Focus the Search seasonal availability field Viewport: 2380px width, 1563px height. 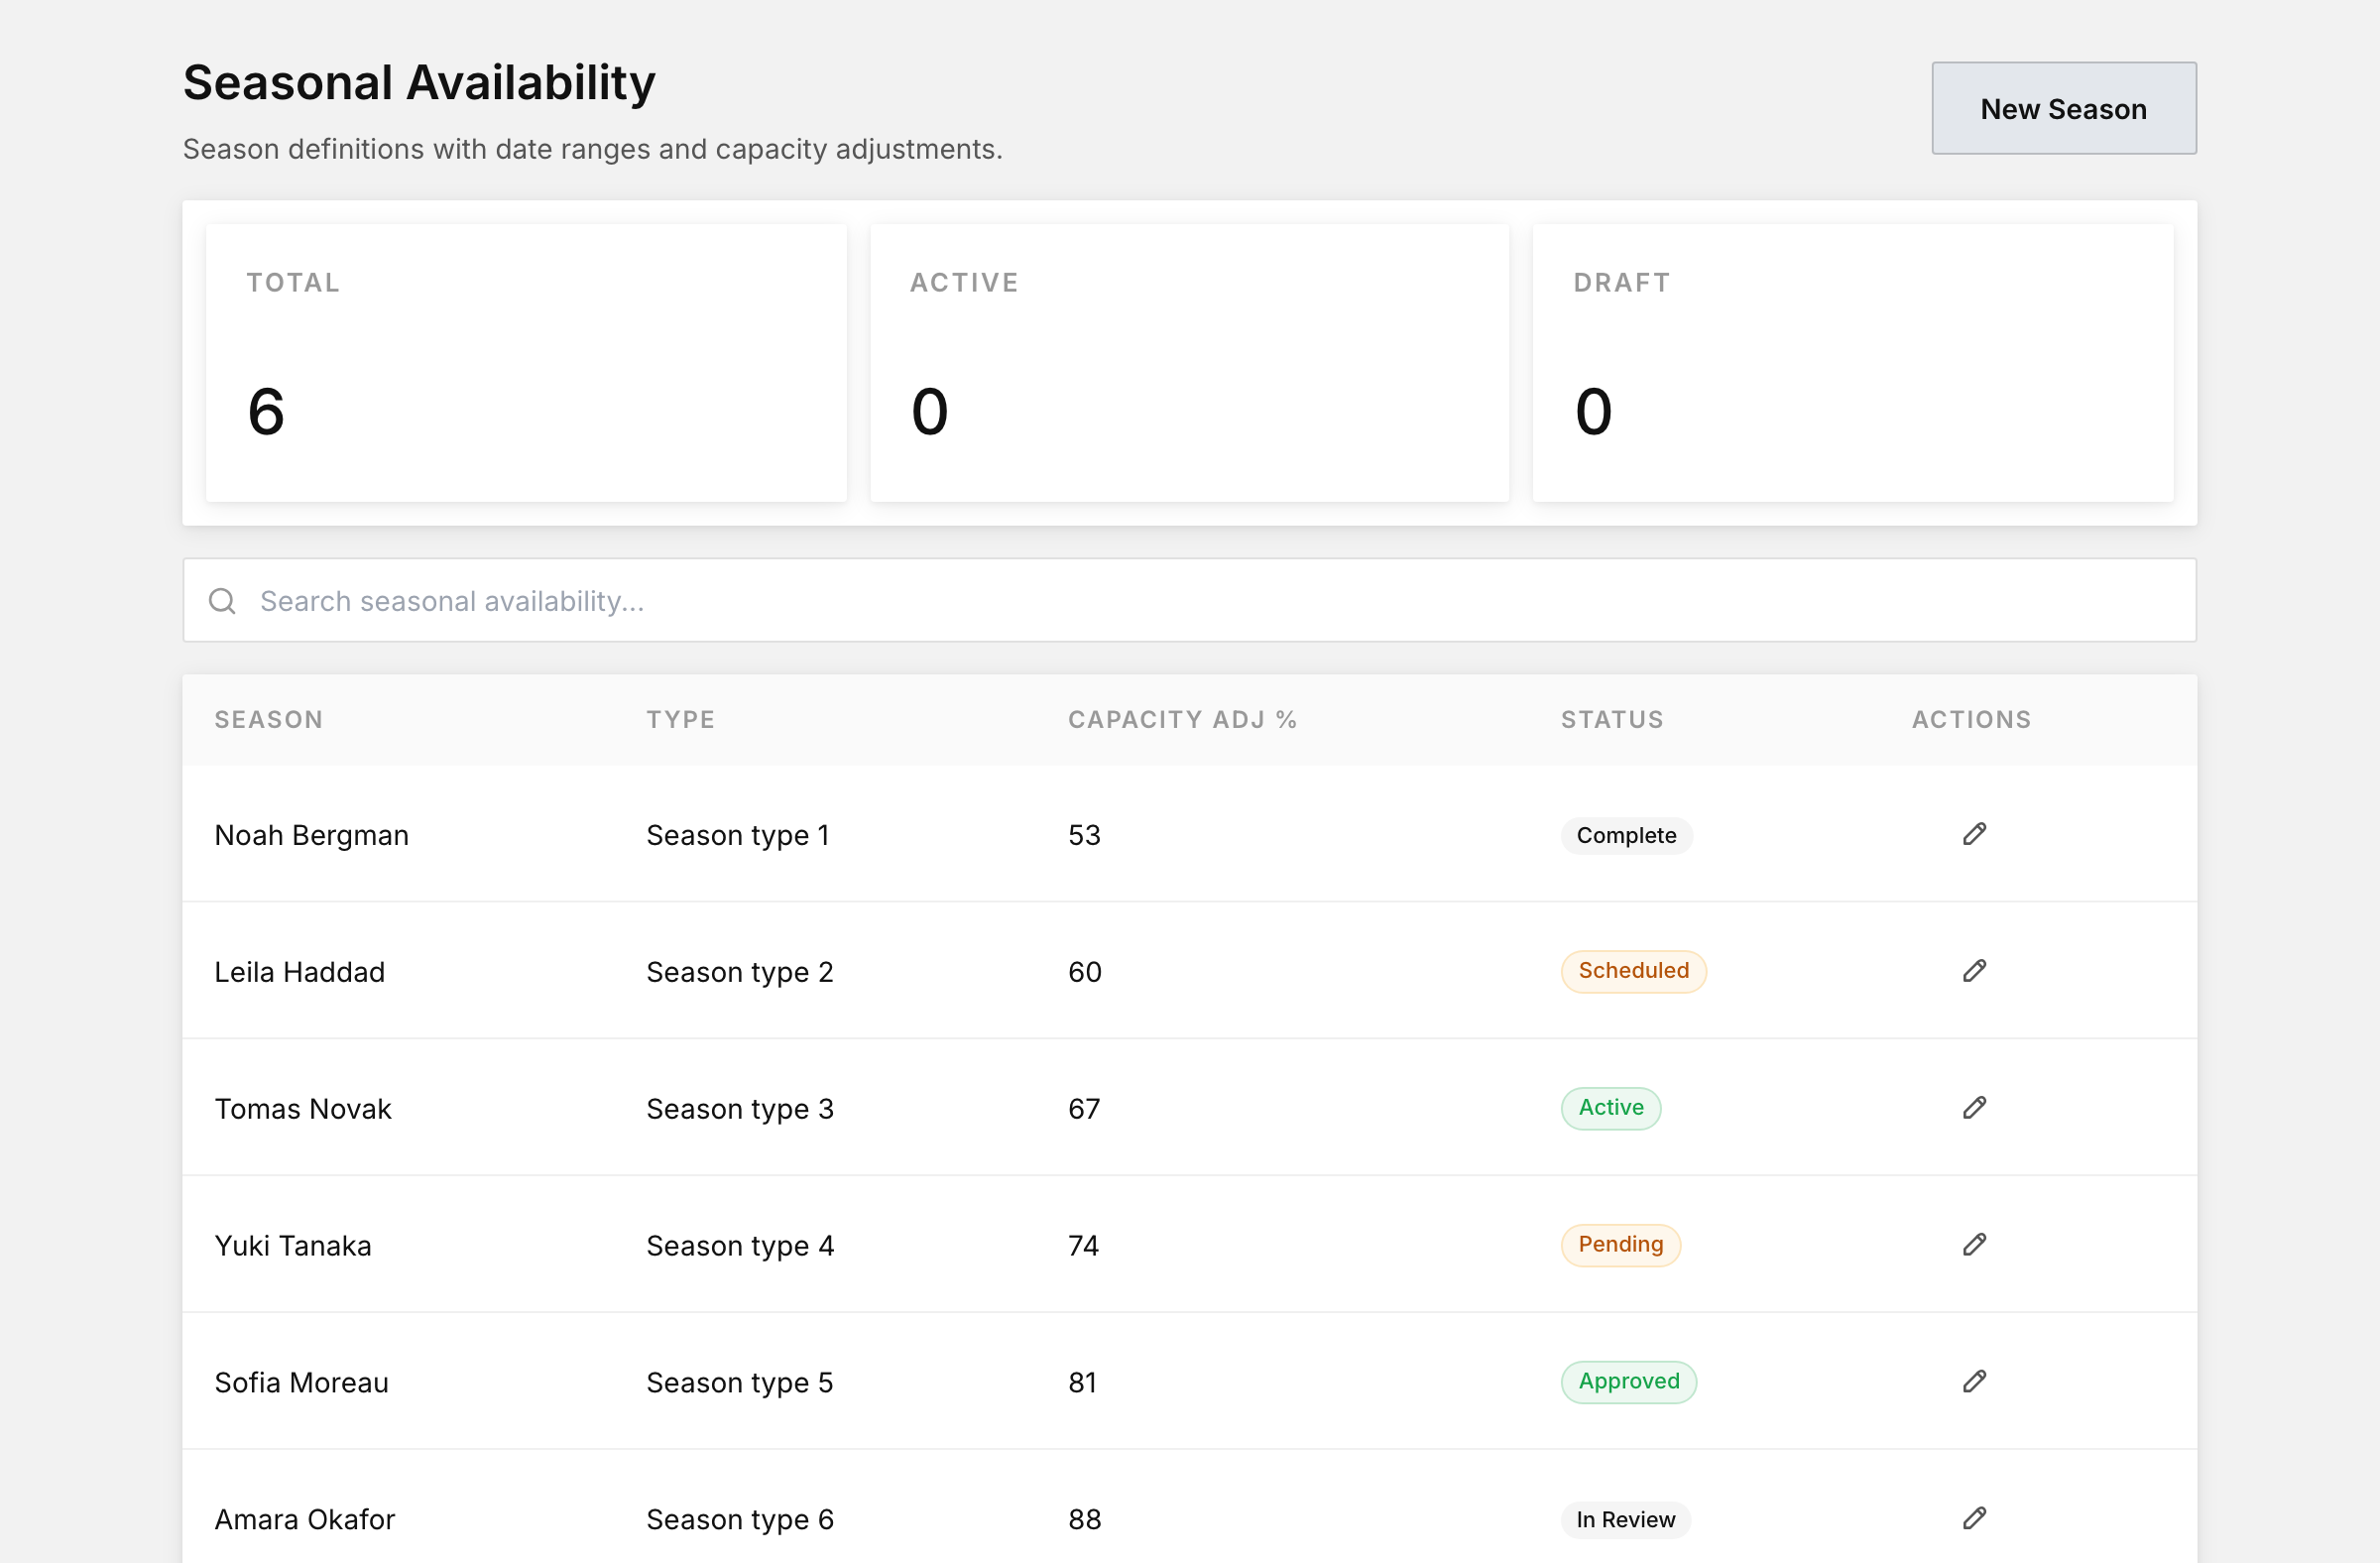[1189, 600]
